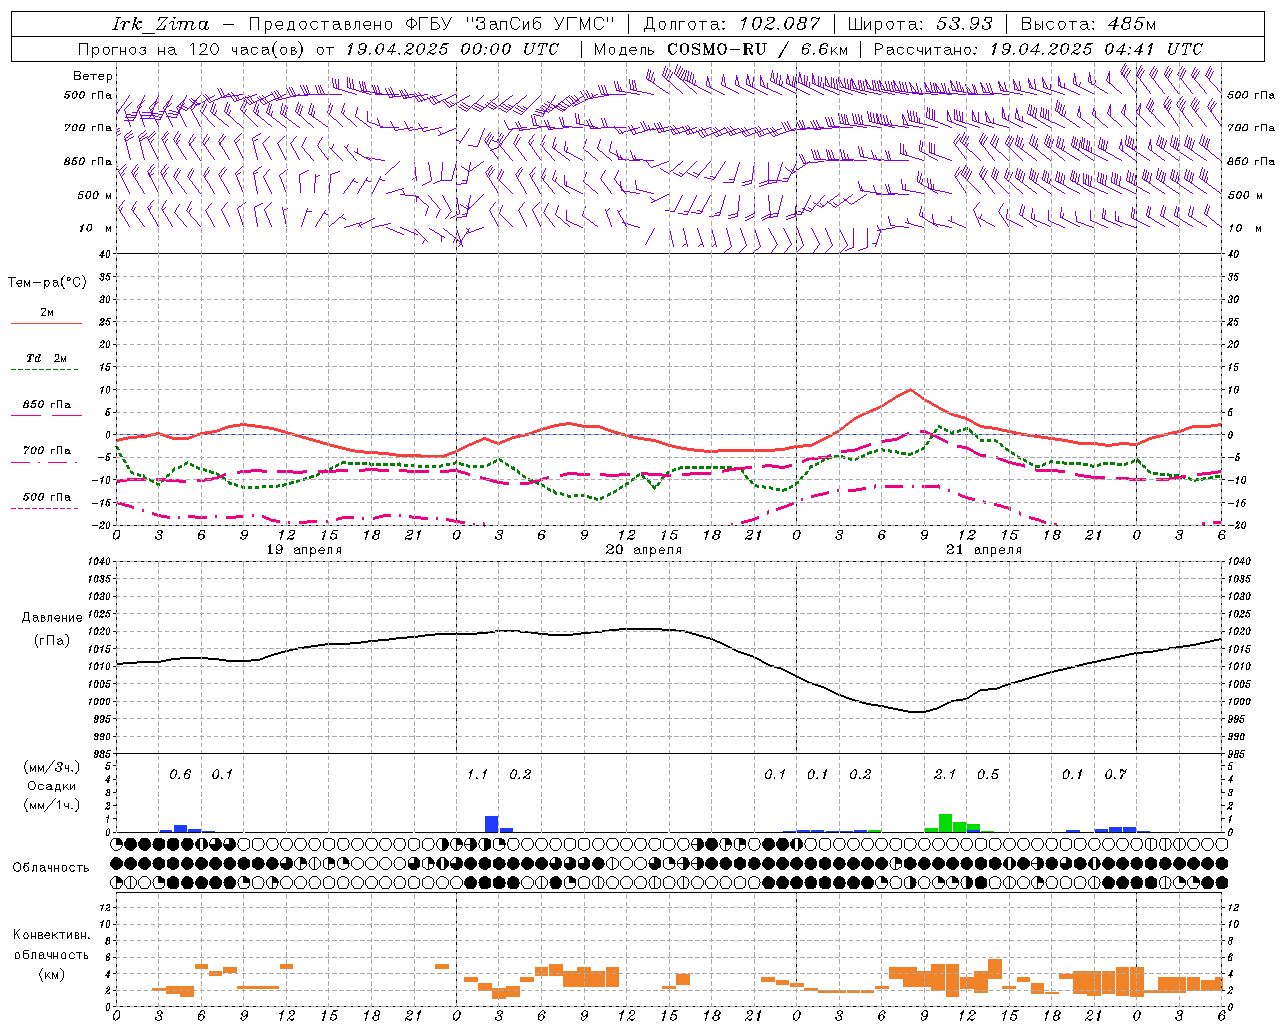Click the model name COSMO-RU / 6.6км
Screen dimensions: 1280x1024
[758, 49]
